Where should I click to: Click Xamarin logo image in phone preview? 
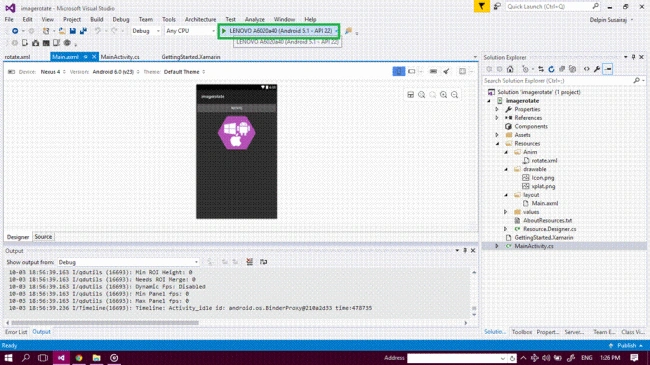236,133
